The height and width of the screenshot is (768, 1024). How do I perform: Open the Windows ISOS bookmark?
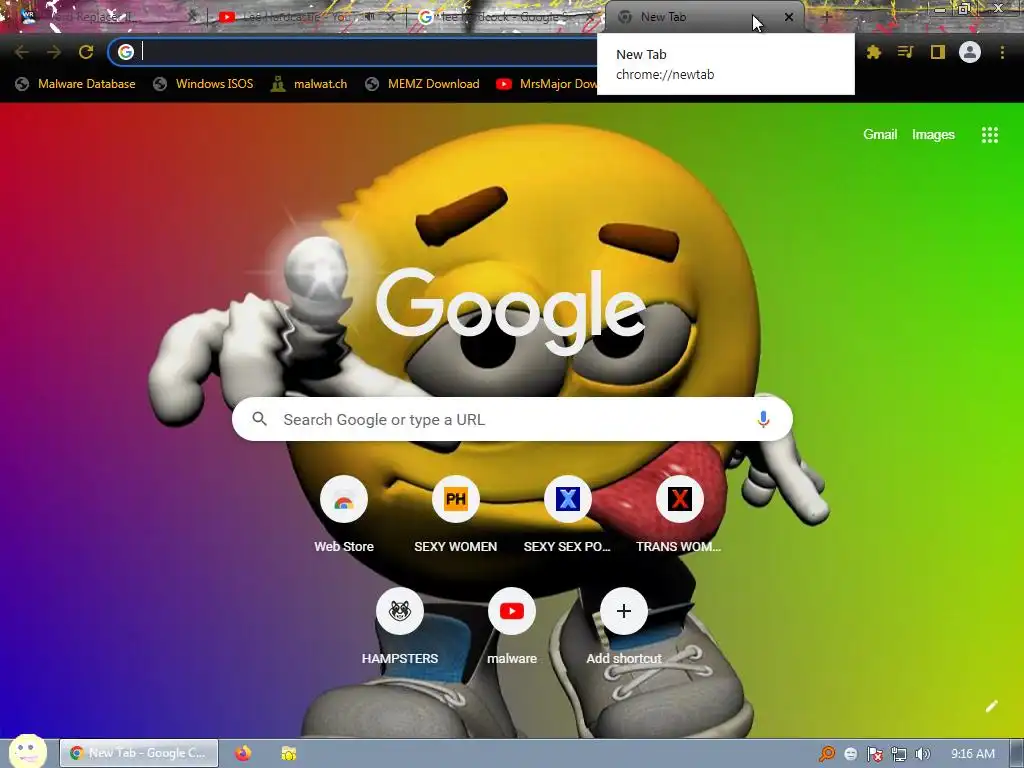pos(203,84)
